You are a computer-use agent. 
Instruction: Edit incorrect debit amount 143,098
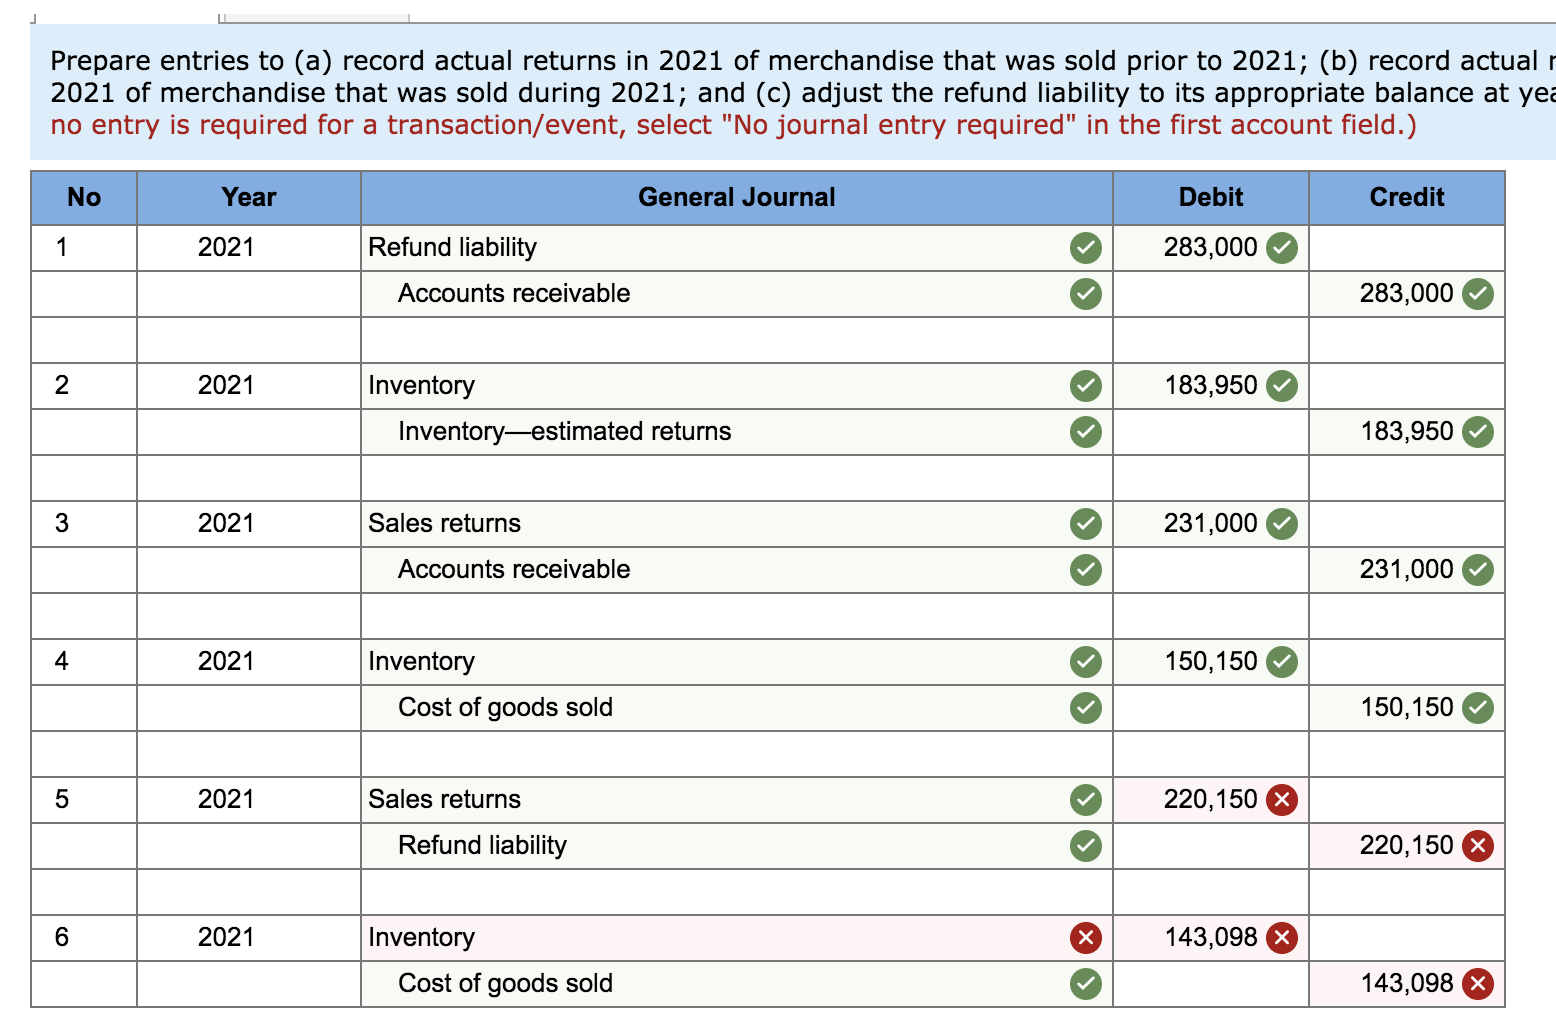click(x=1211, y=937)
